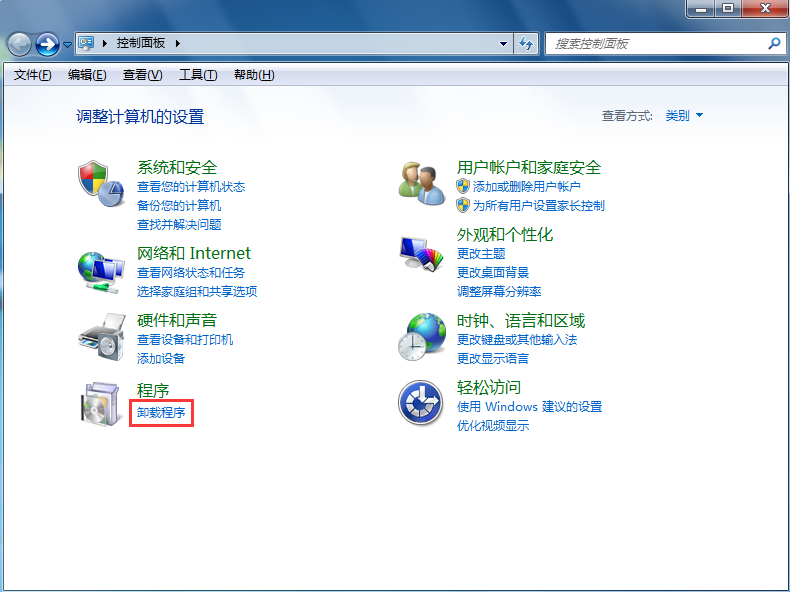This screenshot has width=790, height=592.
Task: Click the Programs disc box icon
Action: pos(101,404)
